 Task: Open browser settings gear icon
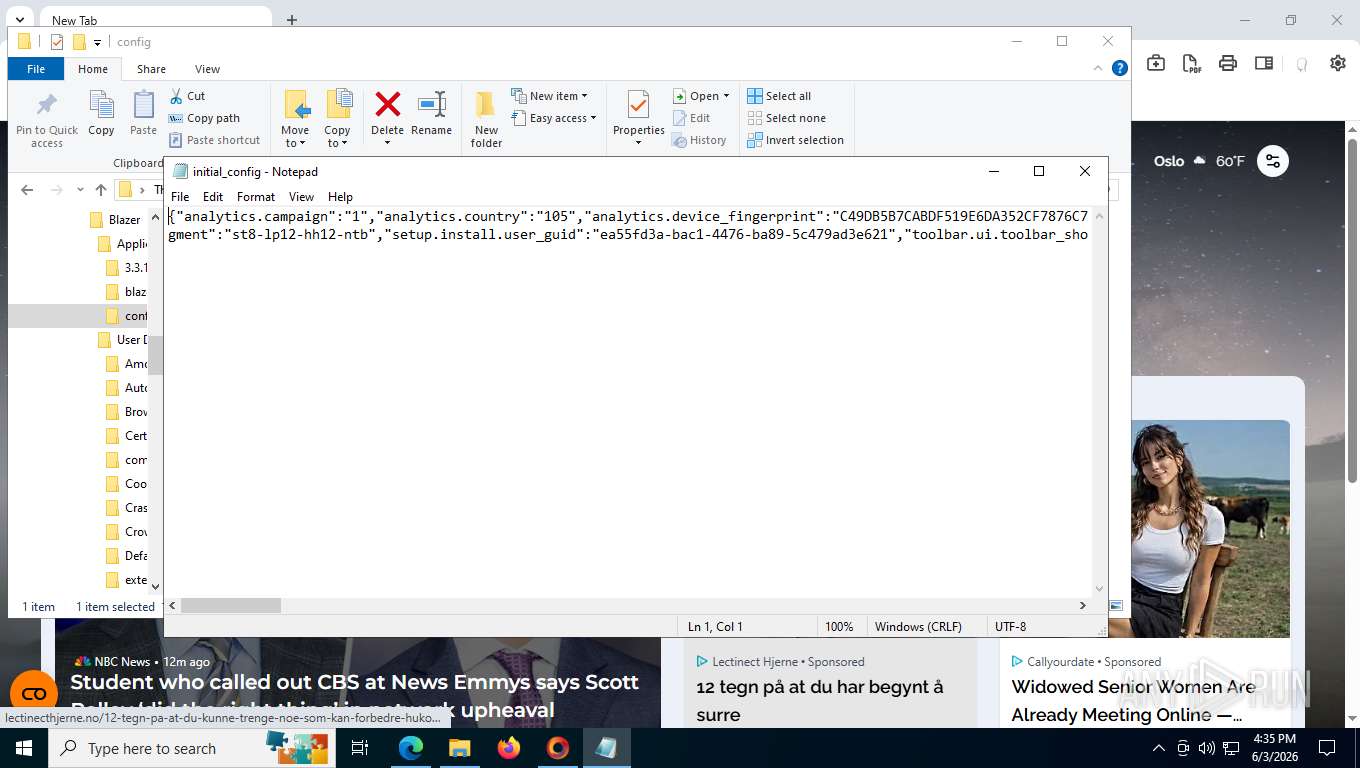[x=1338, y=63]
